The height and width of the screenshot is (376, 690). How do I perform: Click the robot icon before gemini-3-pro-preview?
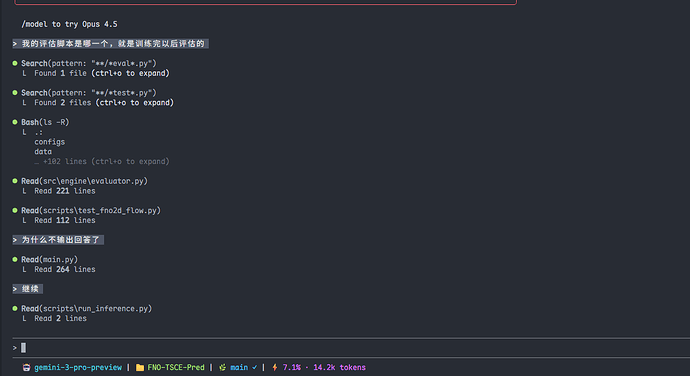coord(26,367)
